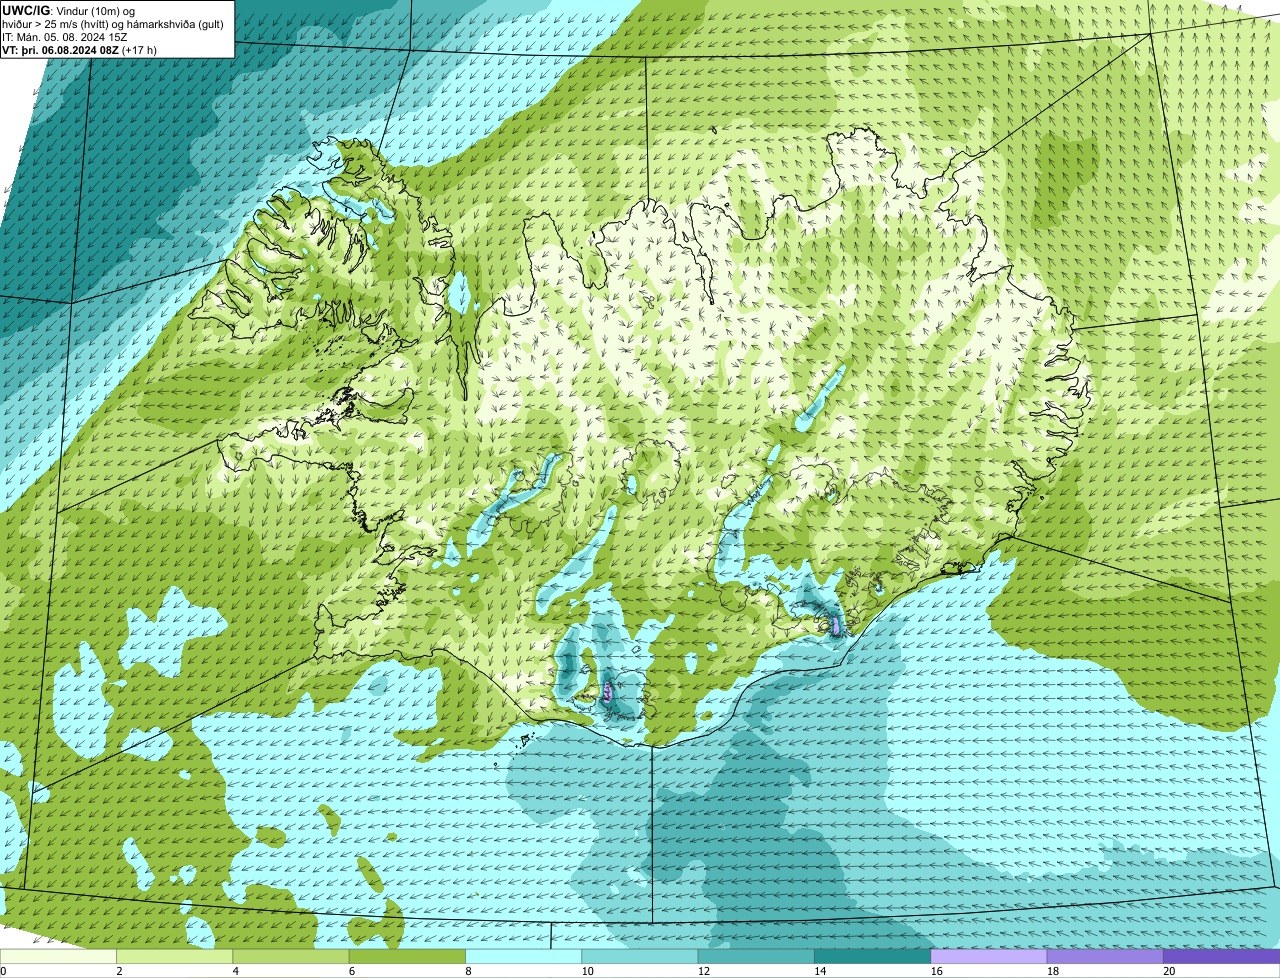Click the 10–12 m/s legend color swatch

pyautogui.click(x=639, y=956)
